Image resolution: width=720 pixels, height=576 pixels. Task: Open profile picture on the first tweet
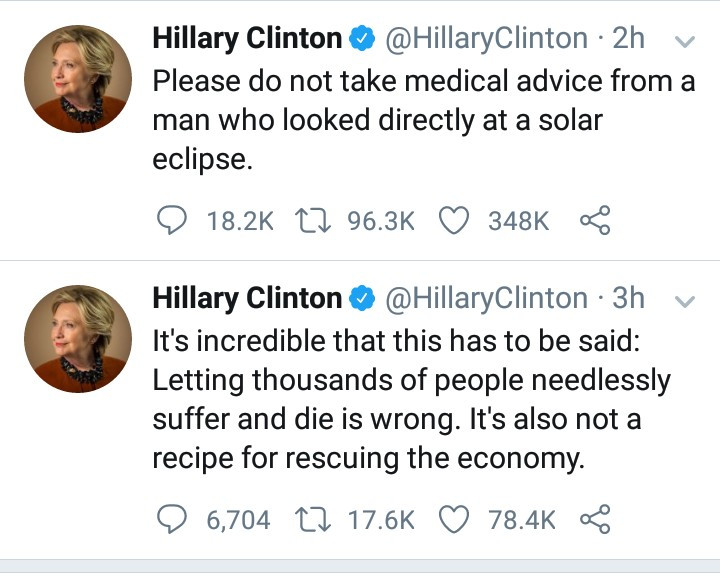tap(78, 79)
